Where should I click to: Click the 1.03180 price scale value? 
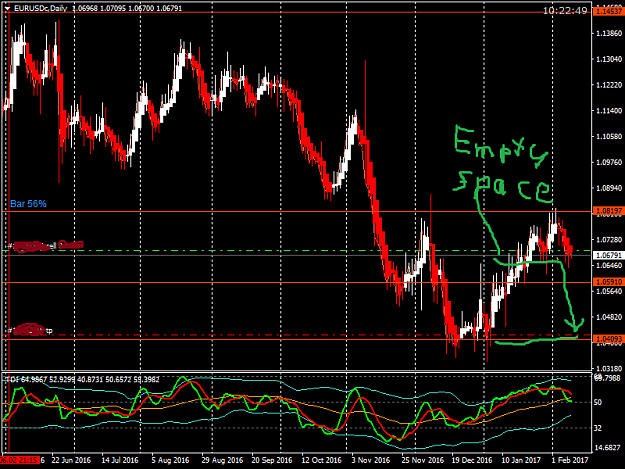(609, 368)
